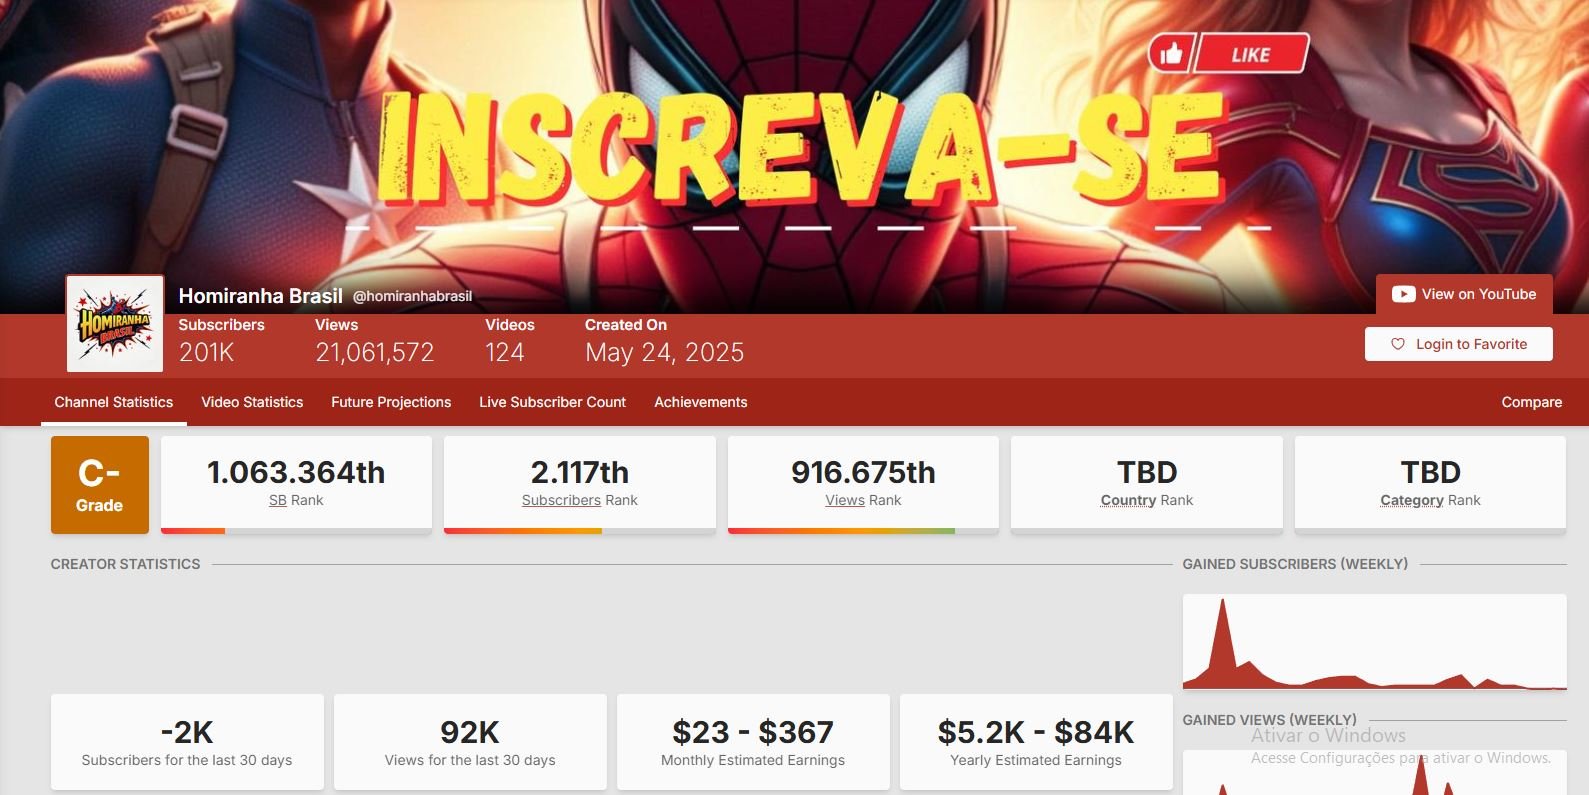Click the Compare link

(1531, 402)
